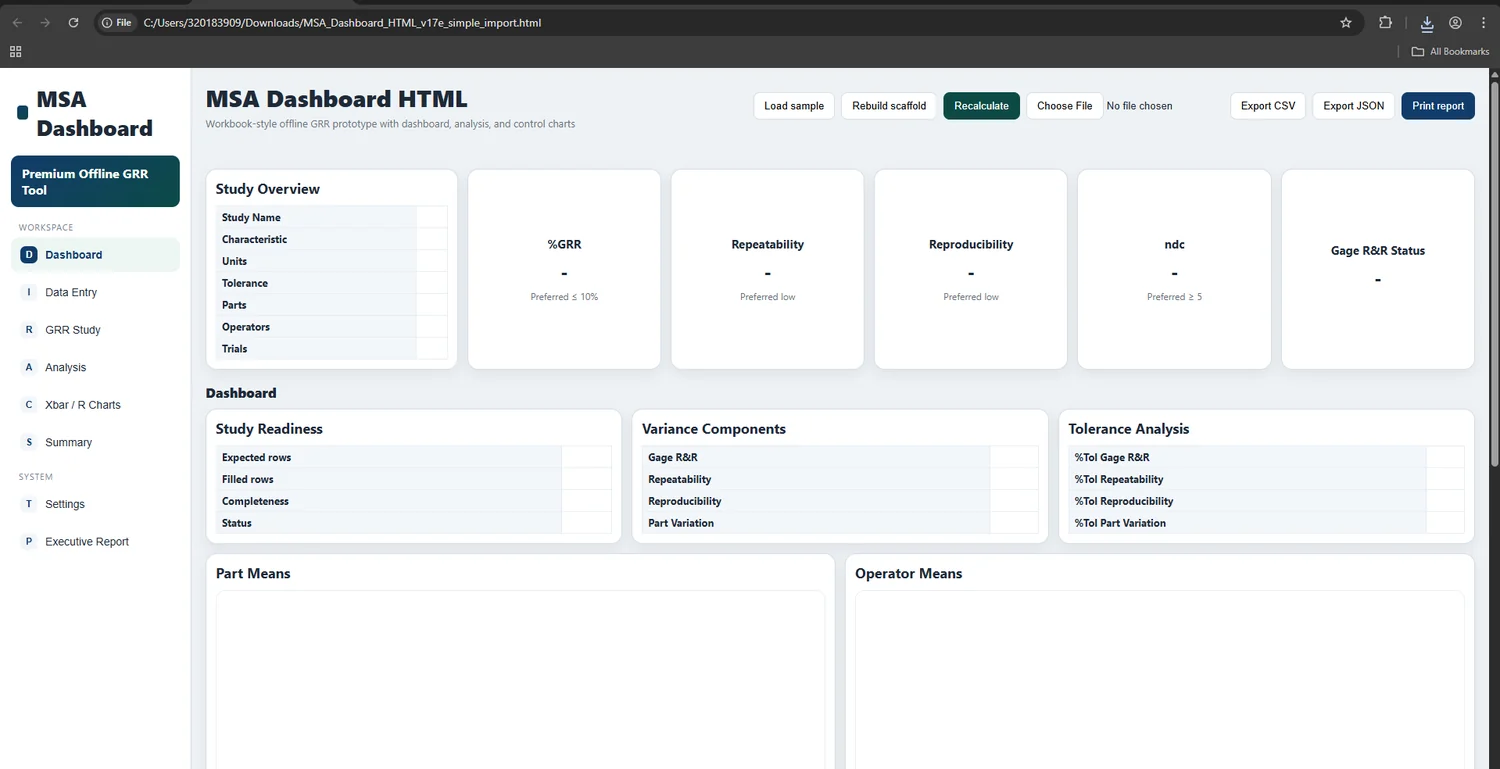
Task: Click Choose File to import data
Action: click(1064, 106)
